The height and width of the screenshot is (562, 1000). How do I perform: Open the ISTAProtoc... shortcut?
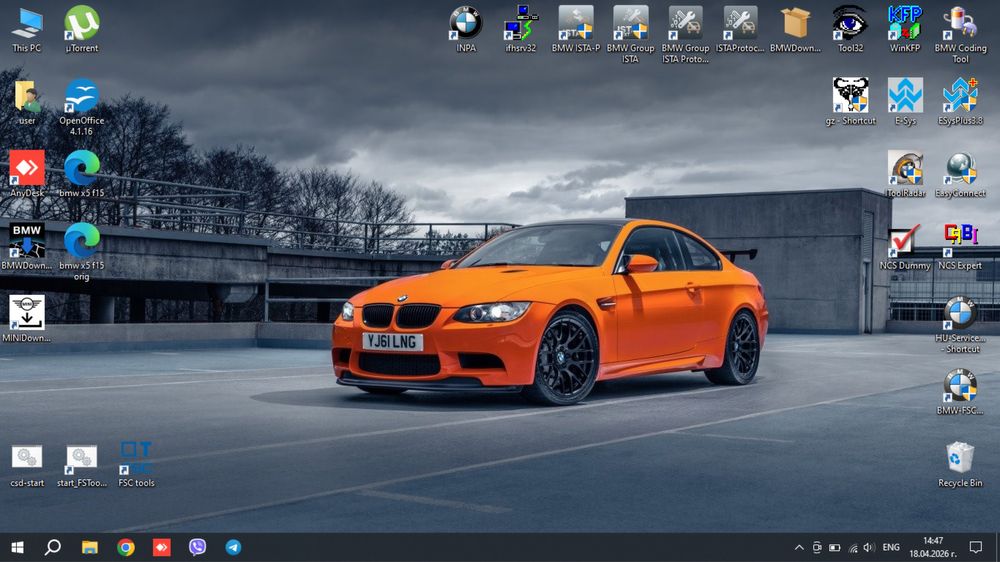(x=740, y=29)
